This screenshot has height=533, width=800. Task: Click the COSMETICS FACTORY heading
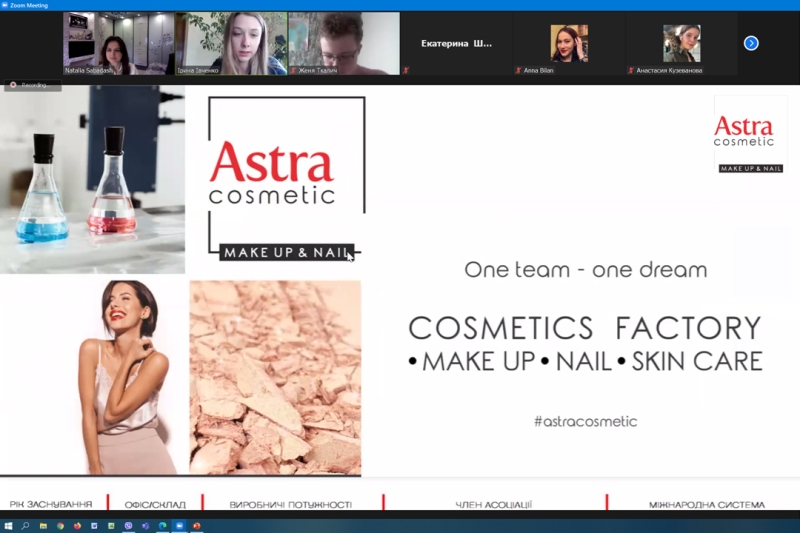585,327
